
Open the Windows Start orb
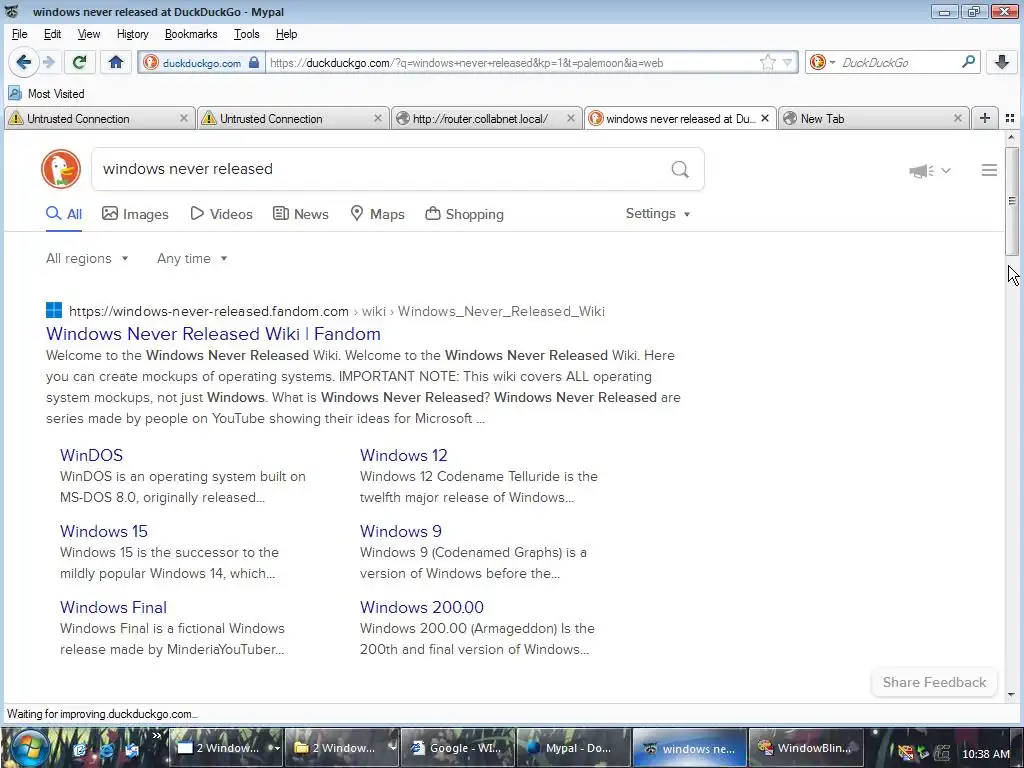pos(29,748)
